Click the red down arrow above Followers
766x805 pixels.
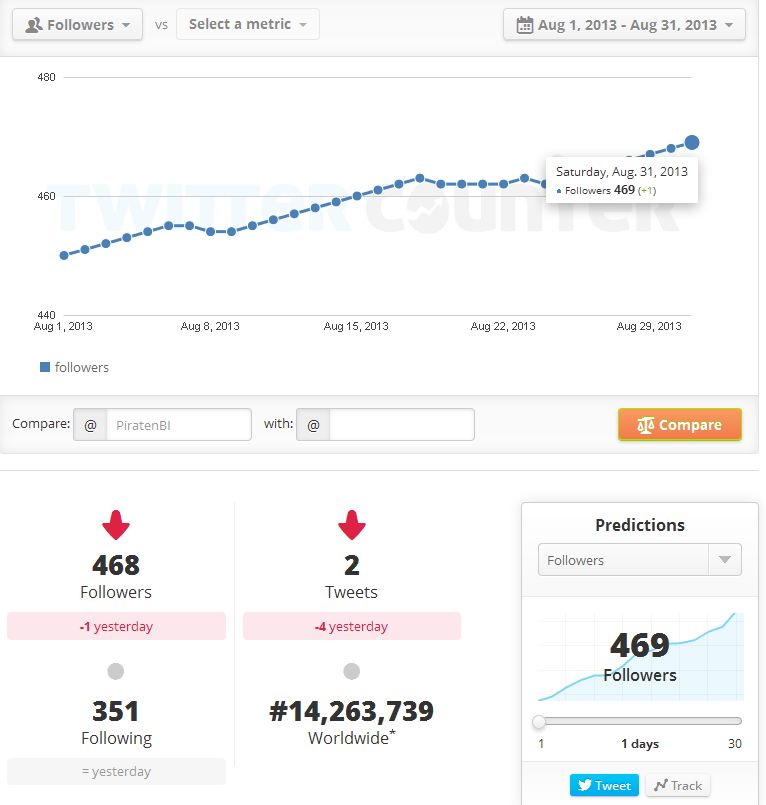click(x=116, y=525)
